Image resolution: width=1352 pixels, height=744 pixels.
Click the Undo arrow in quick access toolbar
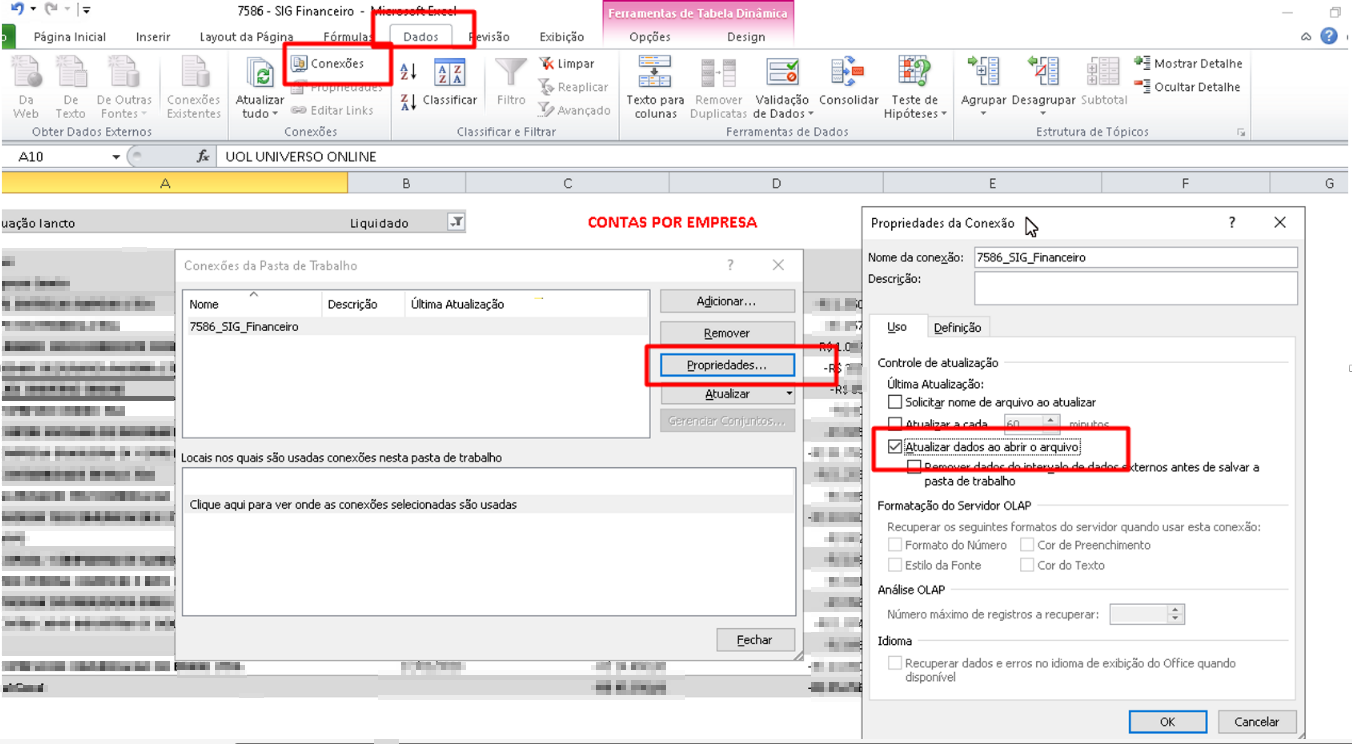tap(17, 9)
